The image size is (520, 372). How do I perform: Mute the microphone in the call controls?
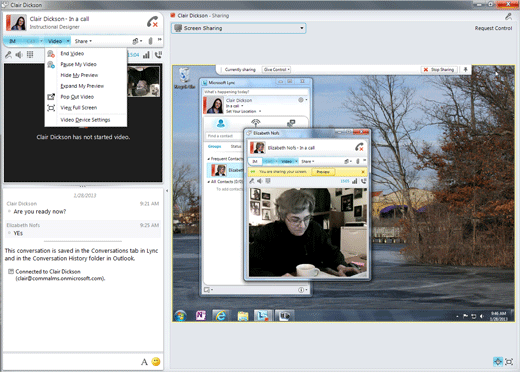[9, 55]
